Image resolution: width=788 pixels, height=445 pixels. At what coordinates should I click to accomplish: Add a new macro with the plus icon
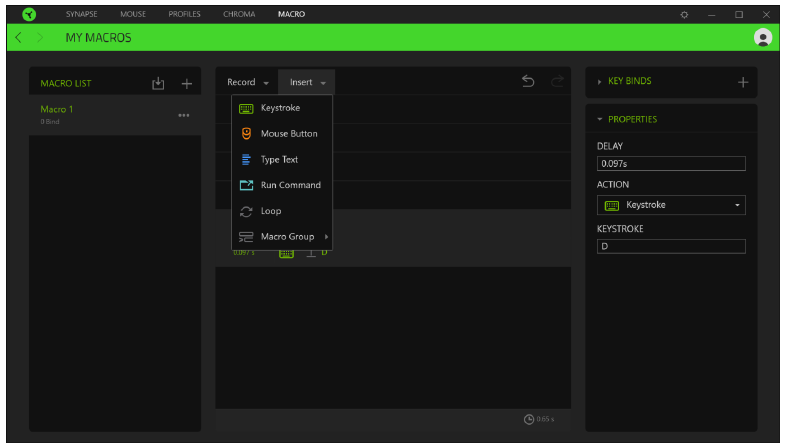click(186, 83)
